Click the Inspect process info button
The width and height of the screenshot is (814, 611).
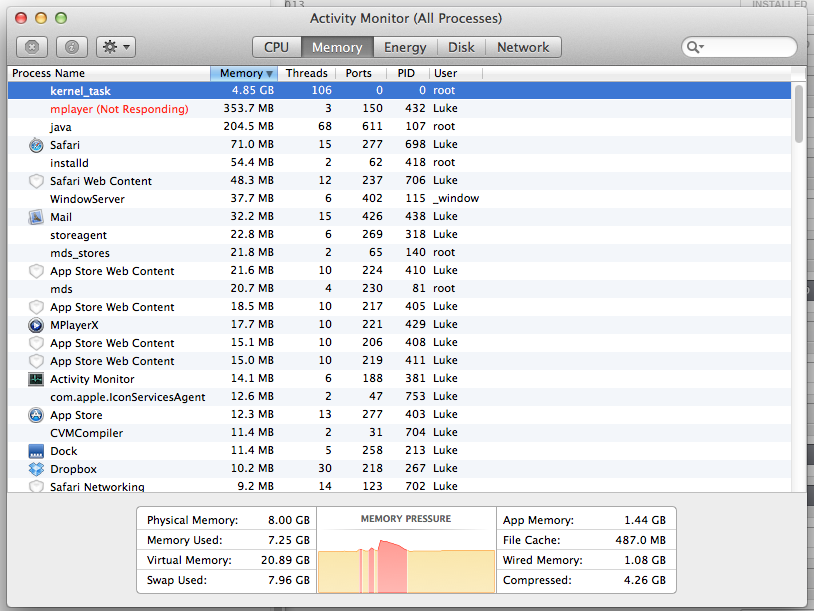[x=72, y=47]
